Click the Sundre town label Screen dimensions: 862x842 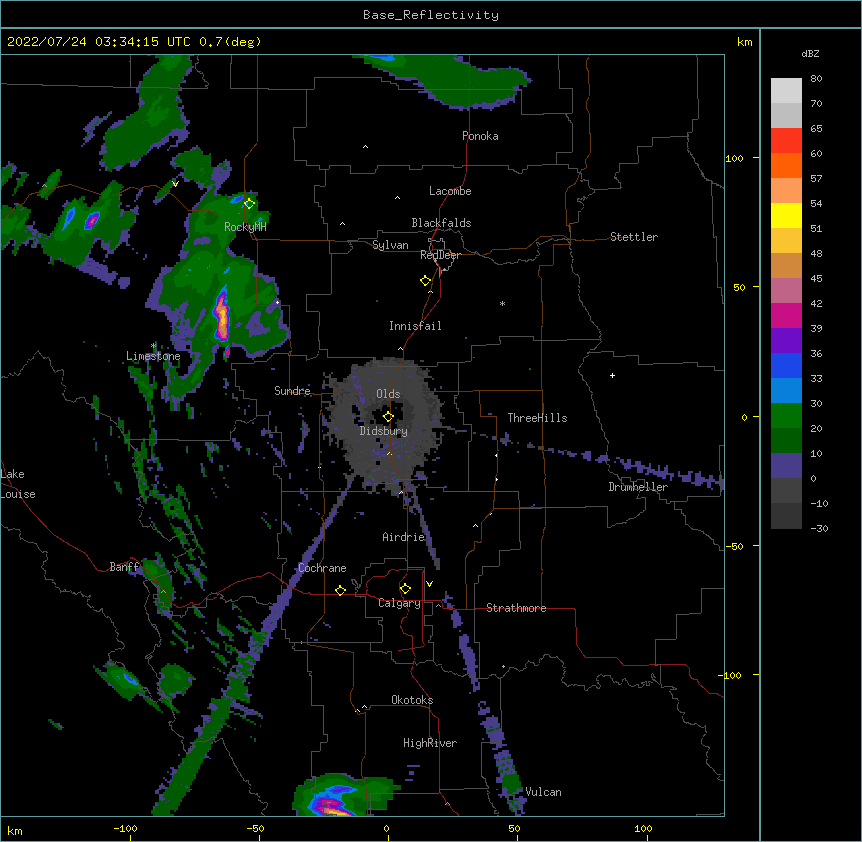tap(292, 391)
